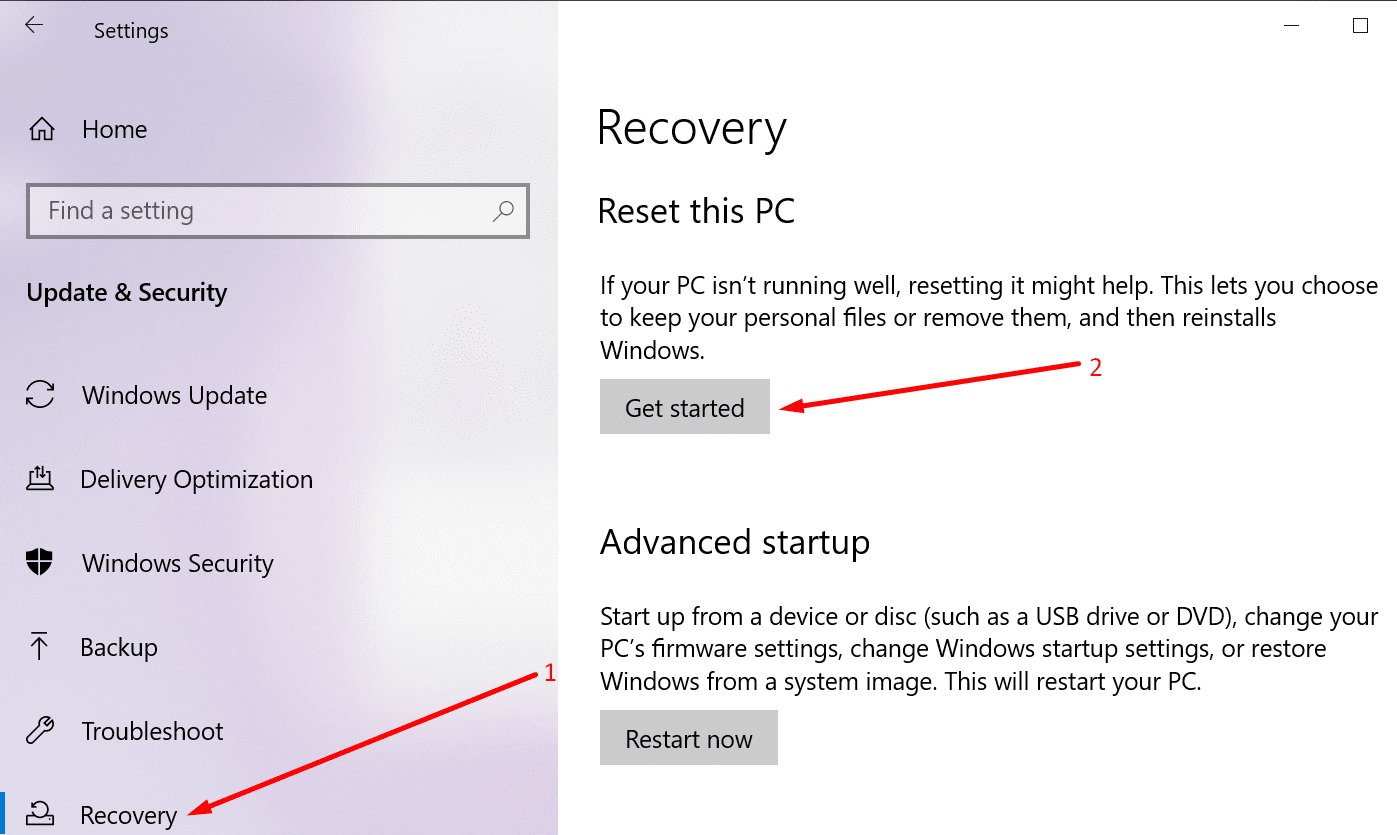This screenshot has width=1397, height=835.
Task: Open the Windows Security page
Action: point(176,563)
